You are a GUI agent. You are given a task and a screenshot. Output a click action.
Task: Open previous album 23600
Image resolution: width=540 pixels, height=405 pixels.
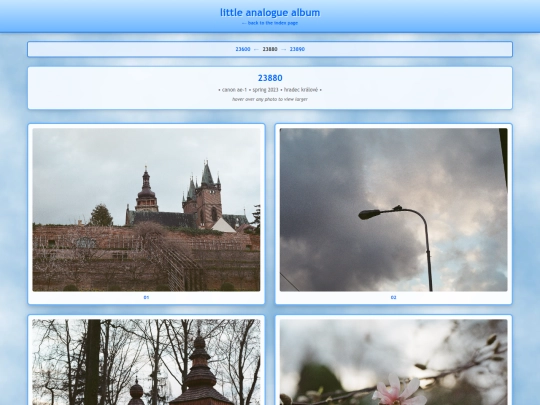[243, 49]
